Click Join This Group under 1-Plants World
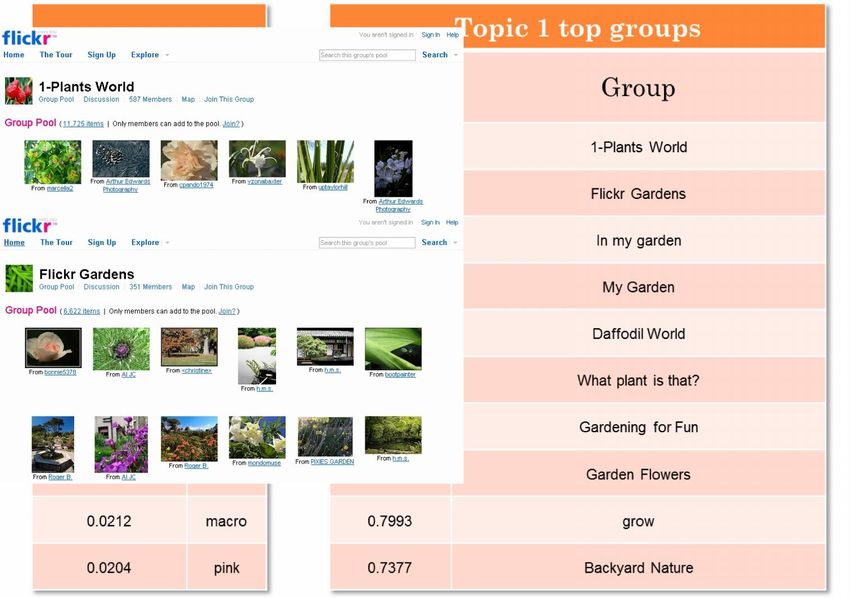Viewport: 850px width, 598px height. click(229, 99)
